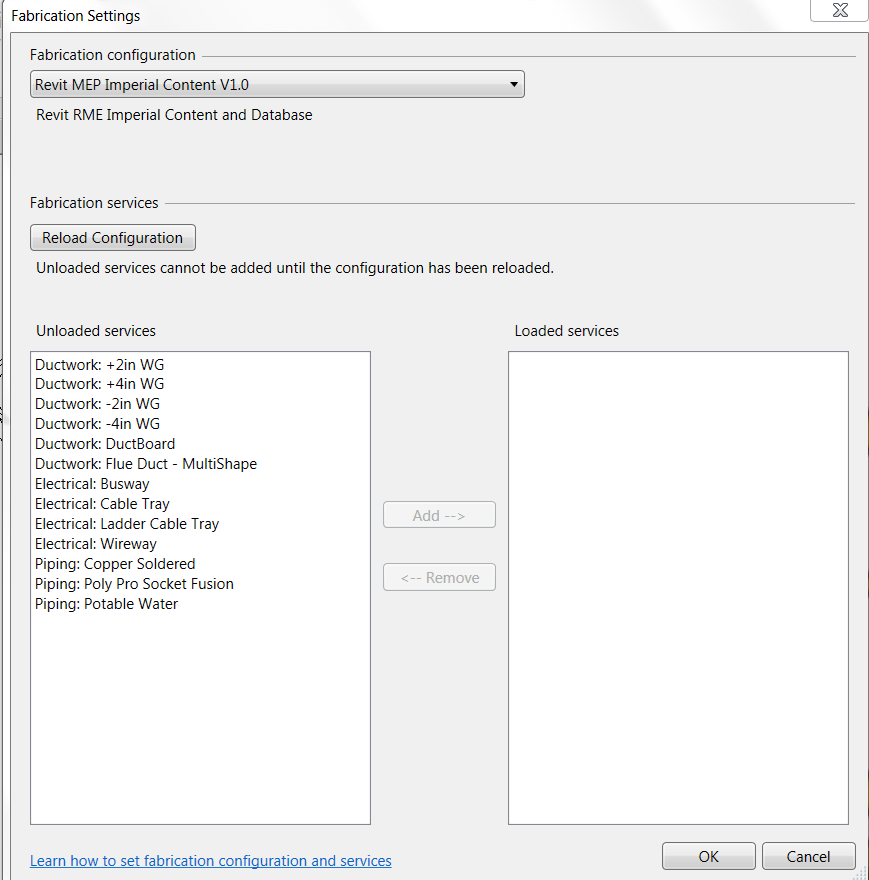The height and width of the screenshot is (880, 869).
Task: Select Ductwork: Flue Duct - MultiShape
Action: (146, 464)
